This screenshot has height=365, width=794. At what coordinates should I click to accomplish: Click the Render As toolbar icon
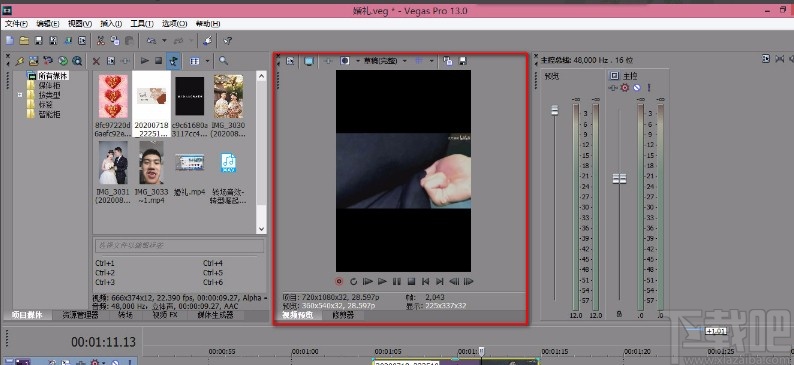coord(68,40)
